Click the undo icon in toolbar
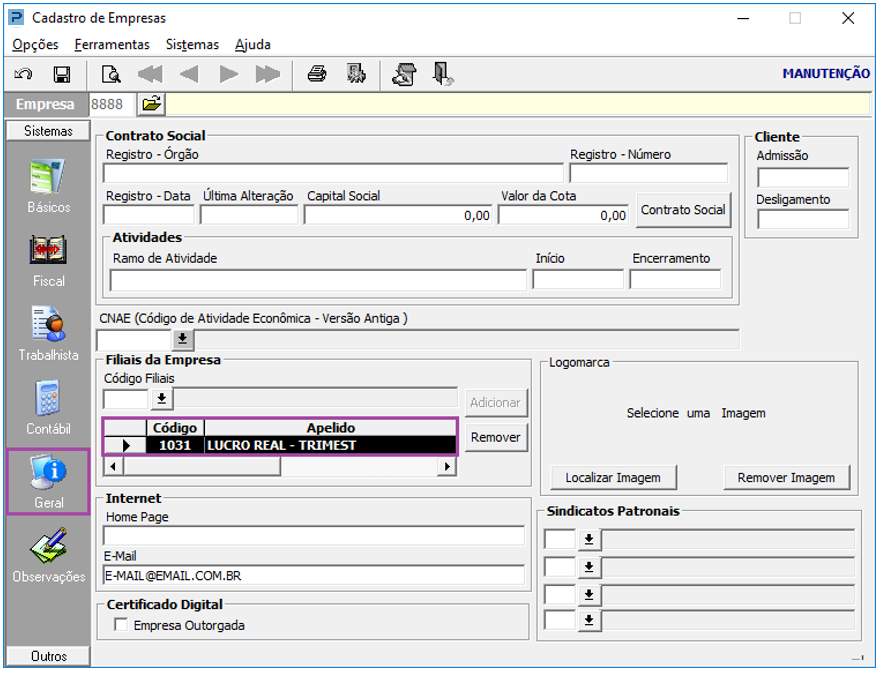This screenshot has width=881, height=674. pyautogui.click(x=23, y=74)
